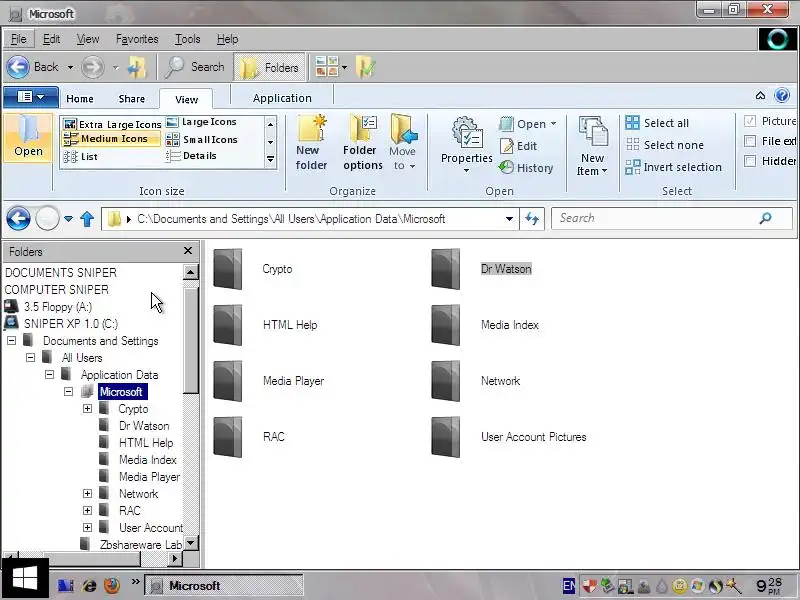The image size is (800, 600).
Task: Click Select all
Action: click(x=658, y=123)
